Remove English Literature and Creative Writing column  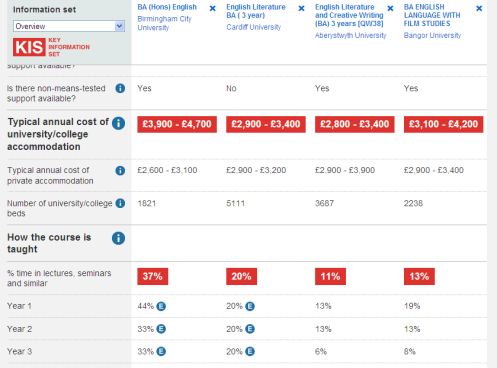click(x=390, y=8)
